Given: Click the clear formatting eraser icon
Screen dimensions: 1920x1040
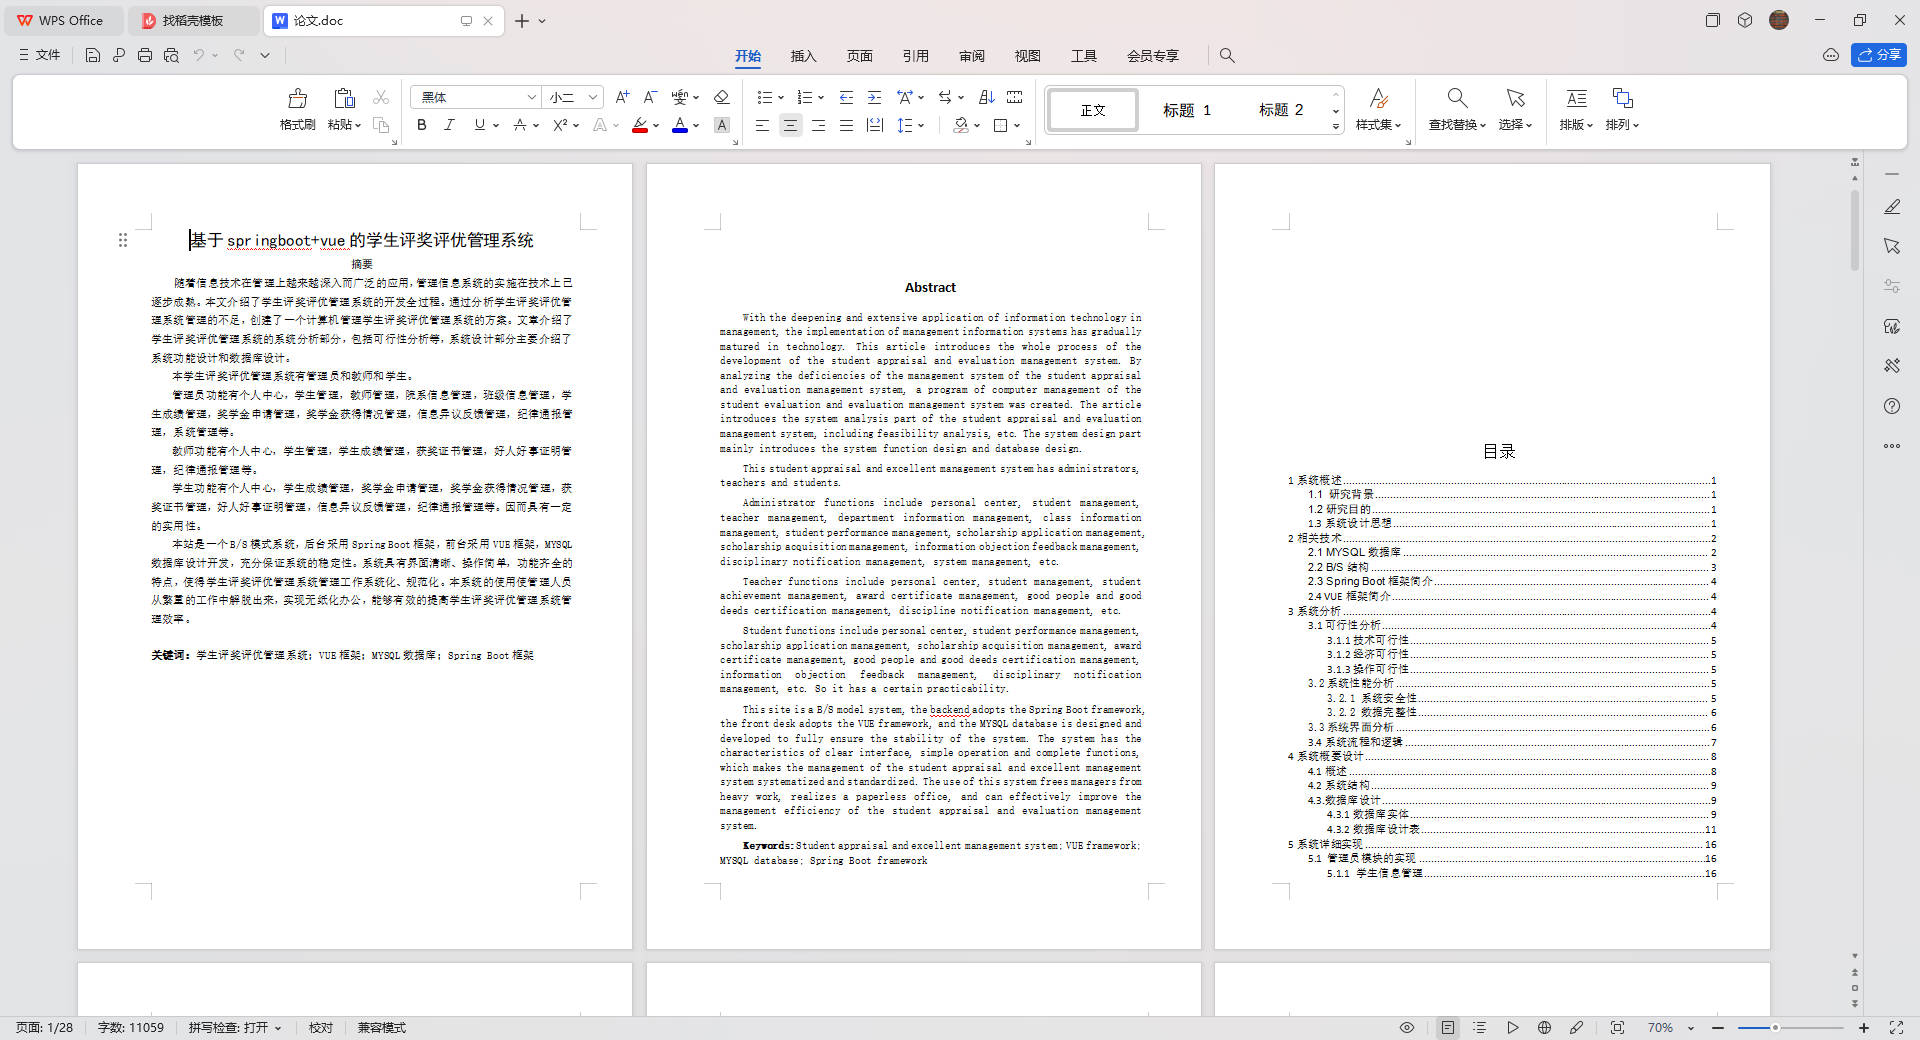Looking at the screenshot, I should tap(721, 97).
